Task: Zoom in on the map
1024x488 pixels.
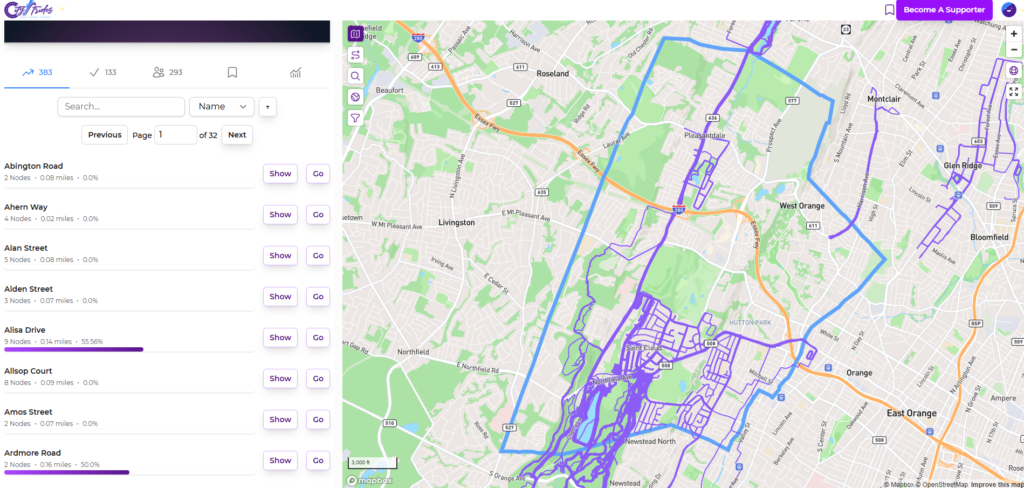Action: click(1013, 34)
